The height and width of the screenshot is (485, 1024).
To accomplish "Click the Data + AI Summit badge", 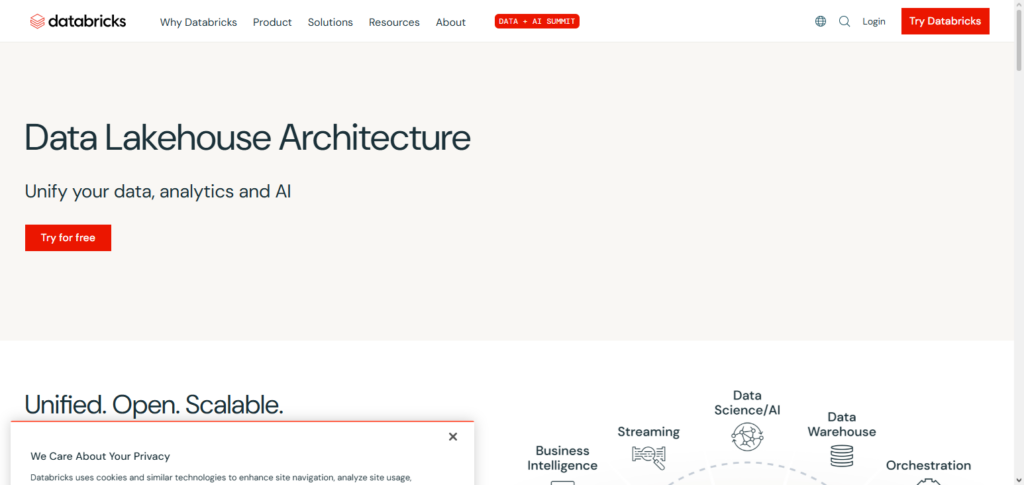I will (x=537, y=22).
